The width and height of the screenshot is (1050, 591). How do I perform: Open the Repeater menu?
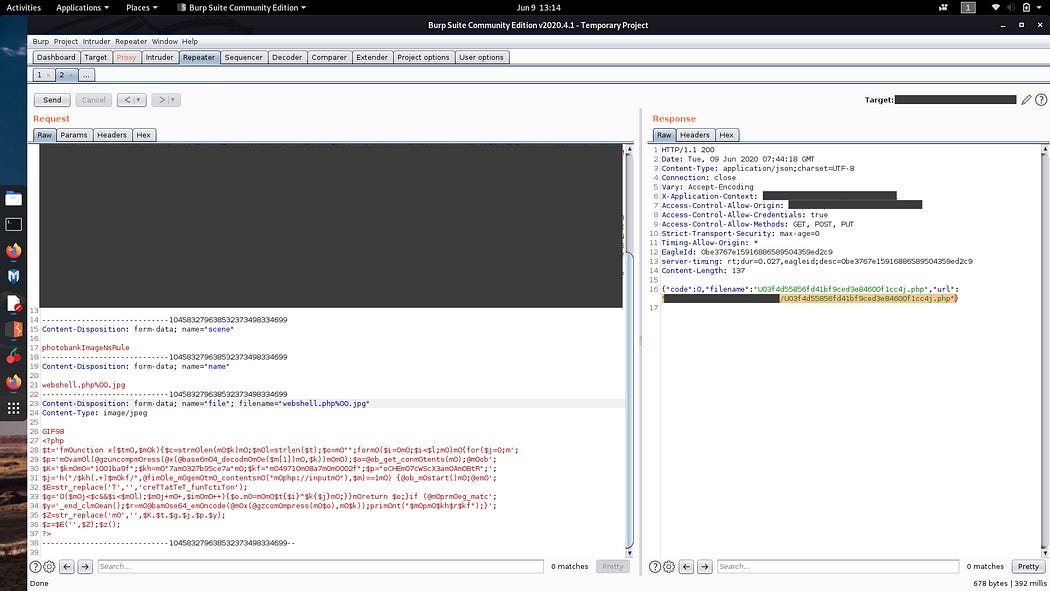131,41
